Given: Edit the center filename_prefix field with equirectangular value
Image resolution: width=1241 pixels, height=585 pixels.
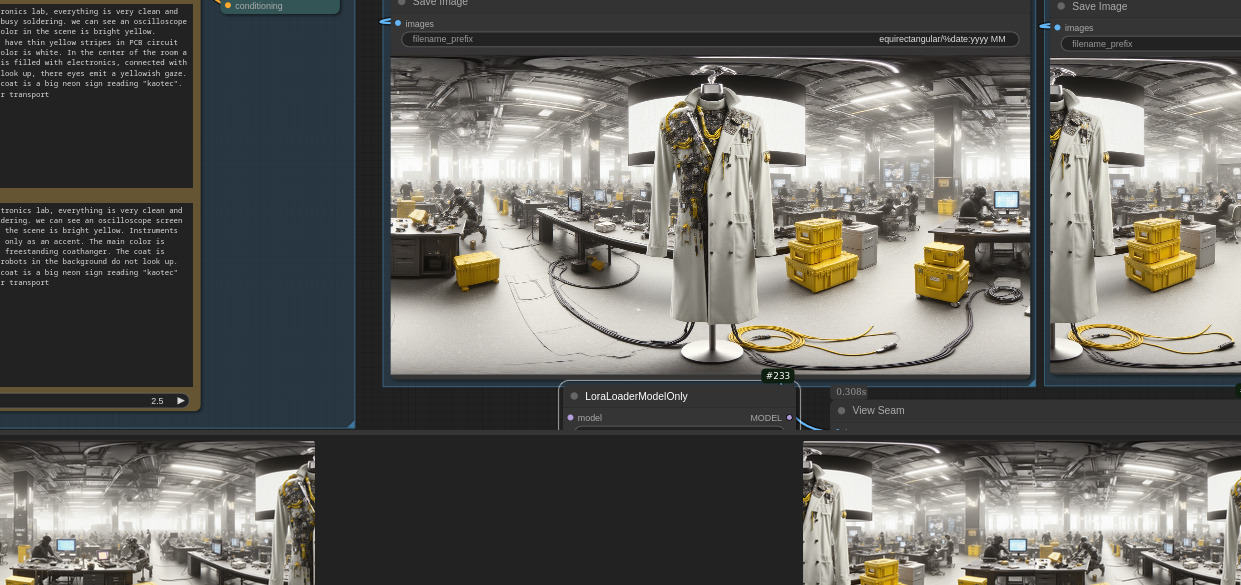Looking at the screenshot, I should tap(710, 39).
